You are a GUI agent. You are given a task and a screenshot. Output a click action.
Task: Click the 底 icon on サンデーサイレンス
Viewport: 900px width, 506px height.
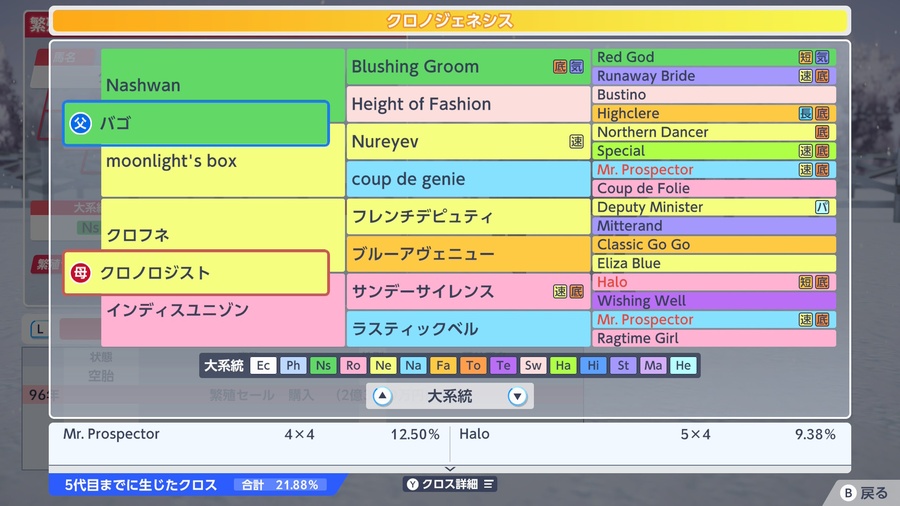click(576, 291)
